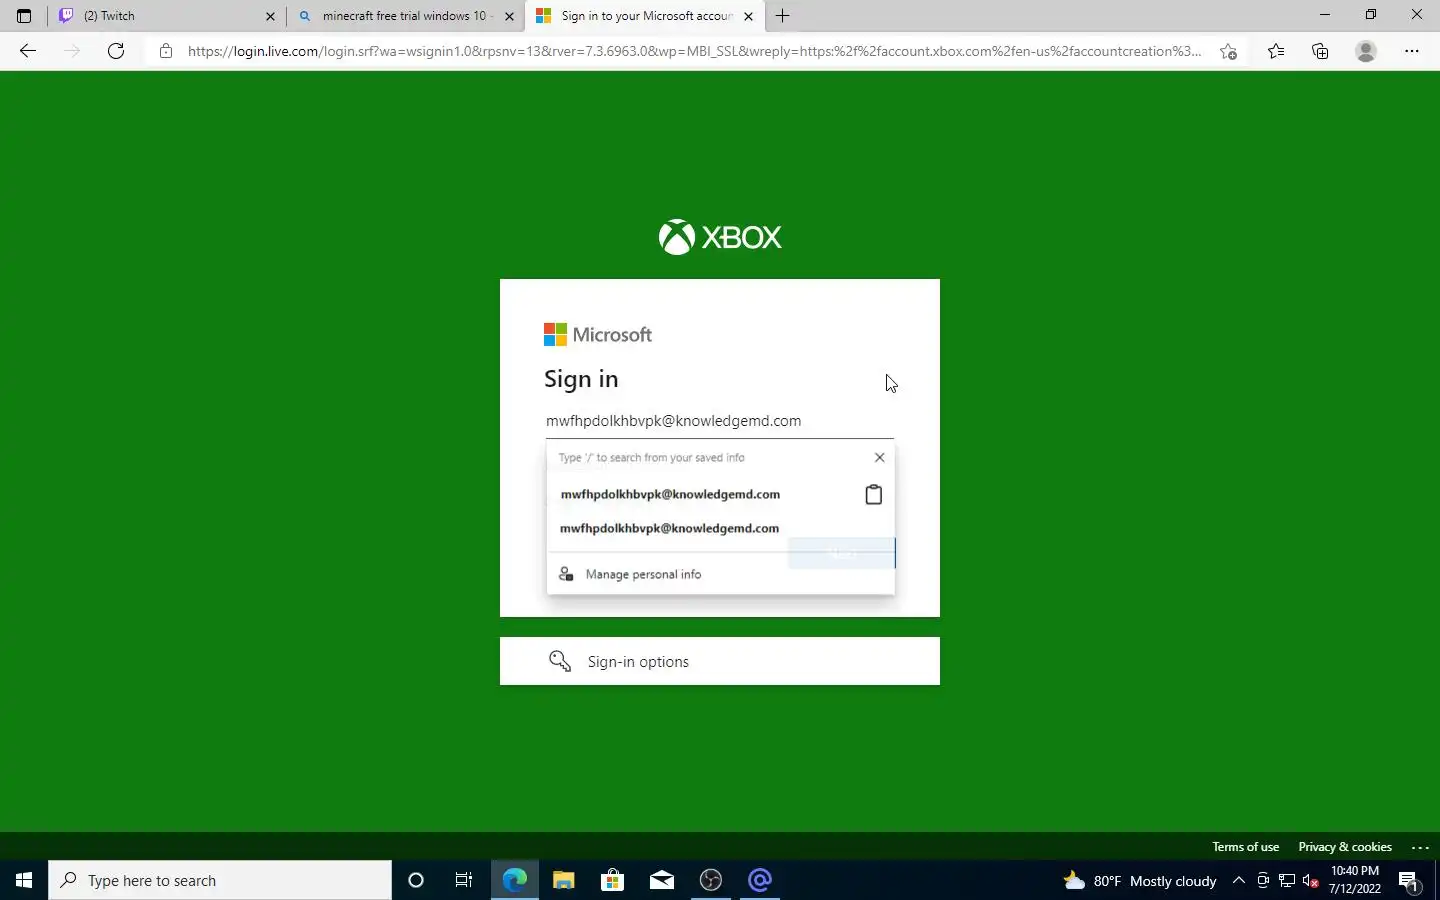Click the address bar URL
The image size is (1440, 900).
(694, 51)
